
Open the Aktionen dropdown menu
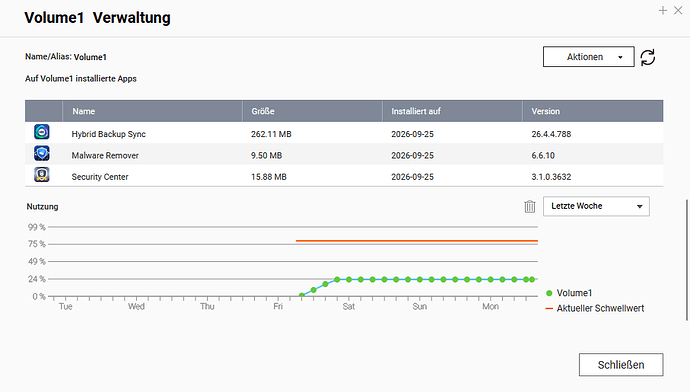588,57
